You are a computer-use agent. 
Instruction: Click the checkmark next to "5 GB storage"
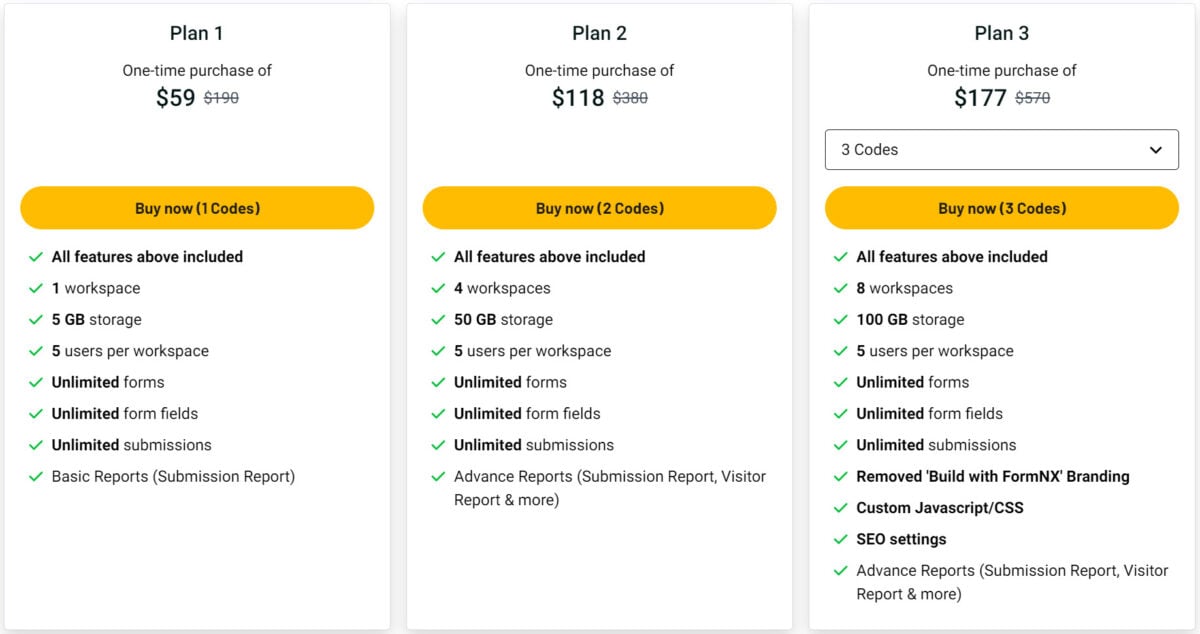point(35,319)
